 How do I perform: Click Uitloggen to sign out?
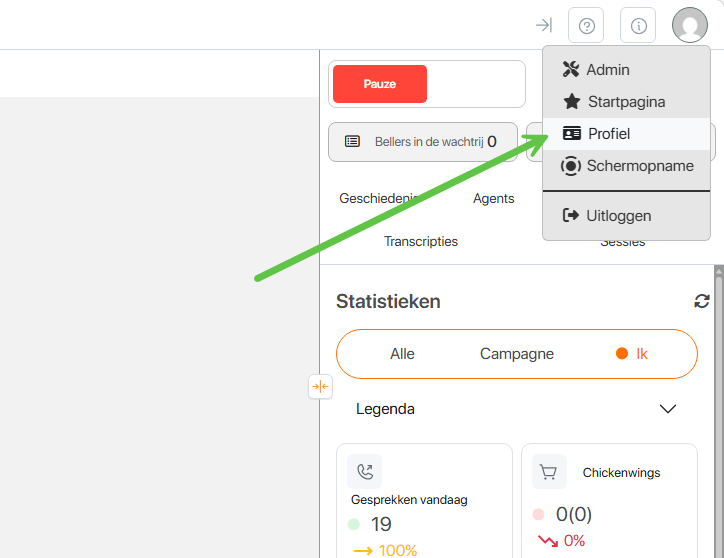[x=619, y=215]
